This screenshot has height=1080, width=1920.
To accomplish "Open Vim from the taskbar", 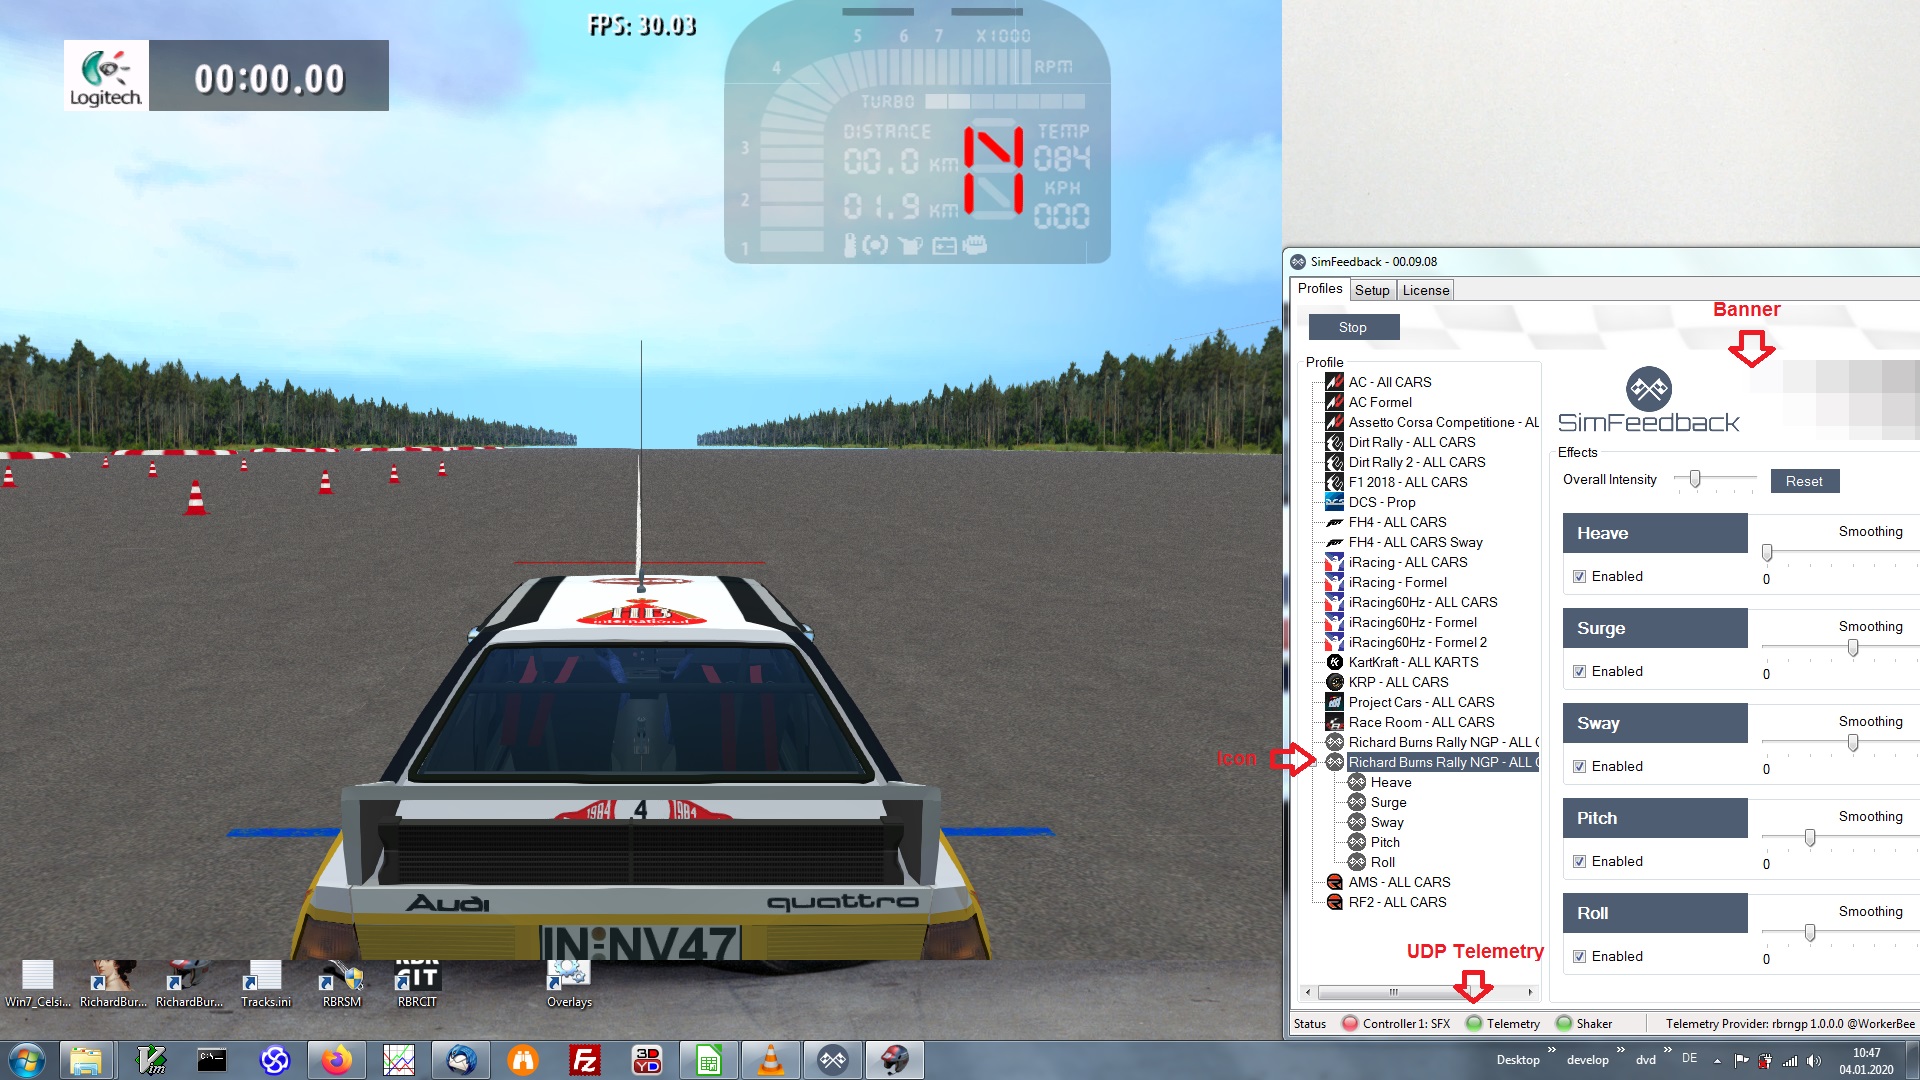I will (x=151, y=1060).
